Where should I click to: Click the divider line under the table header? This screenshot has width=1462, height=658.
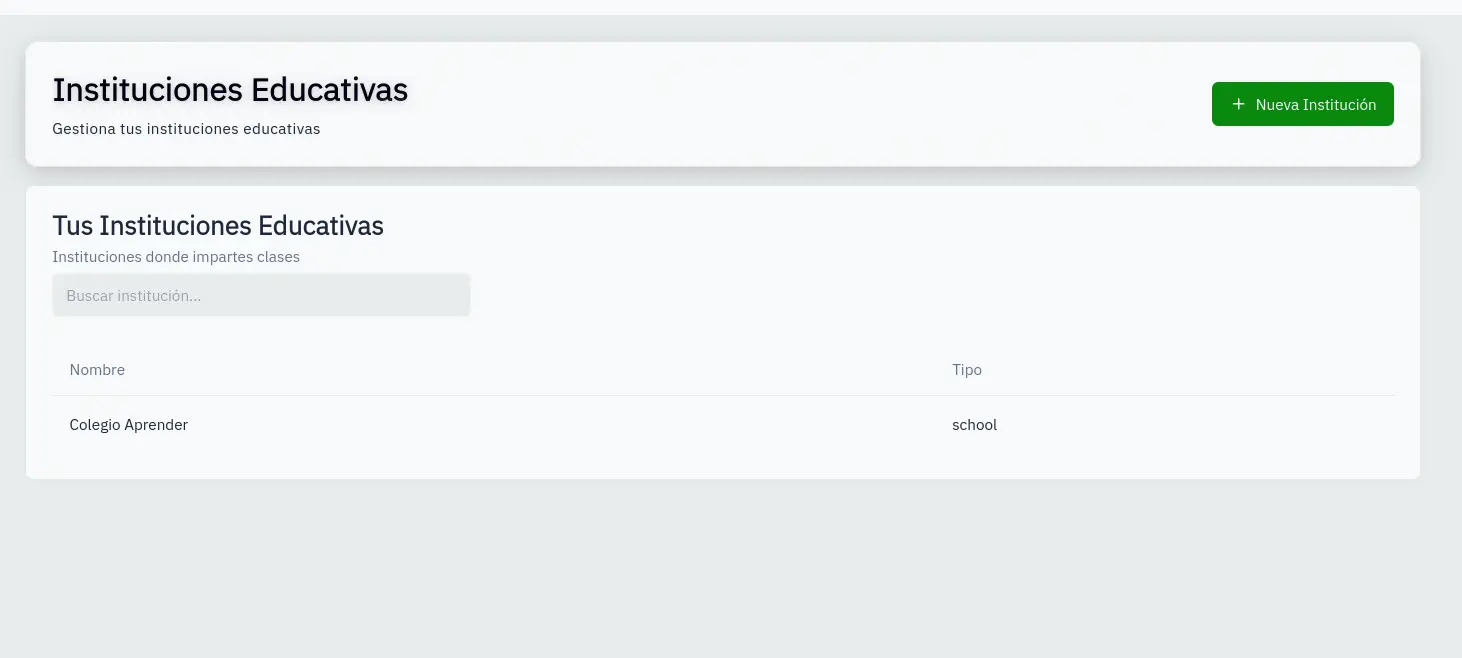point(722,395)
